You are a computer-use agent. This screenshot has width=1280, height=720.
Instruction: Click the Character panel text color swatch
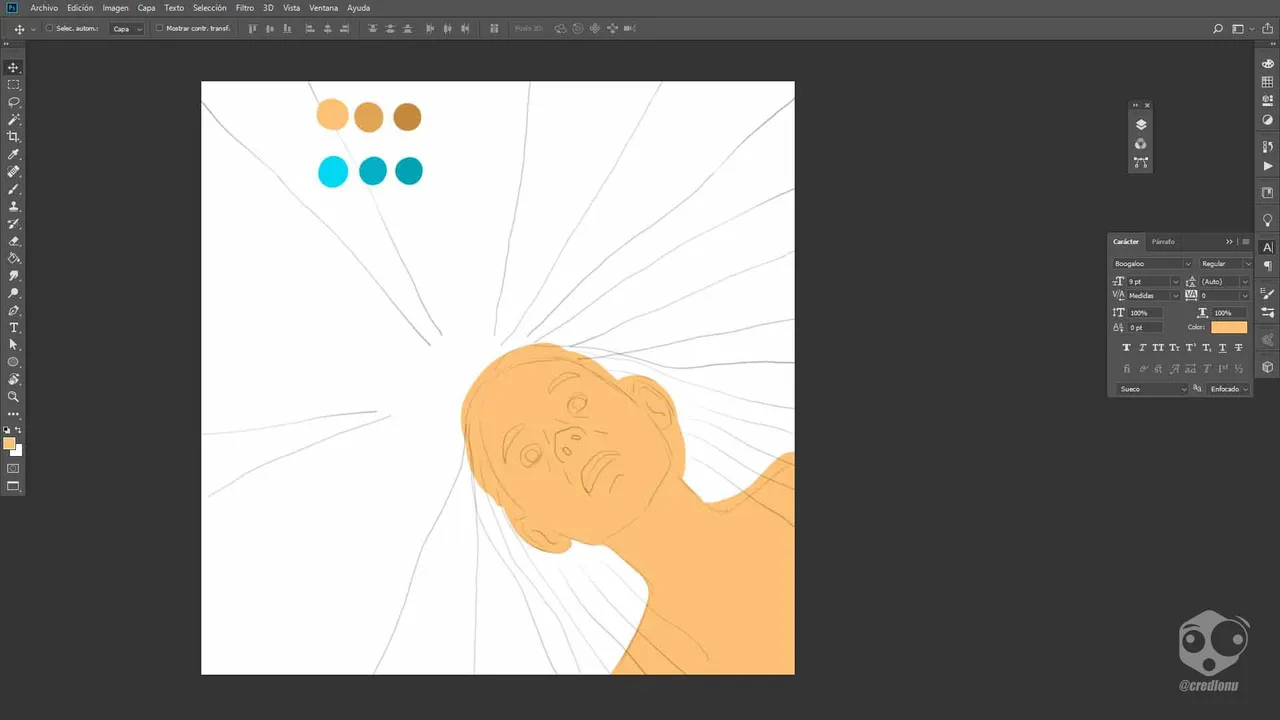pos(1229,327)
